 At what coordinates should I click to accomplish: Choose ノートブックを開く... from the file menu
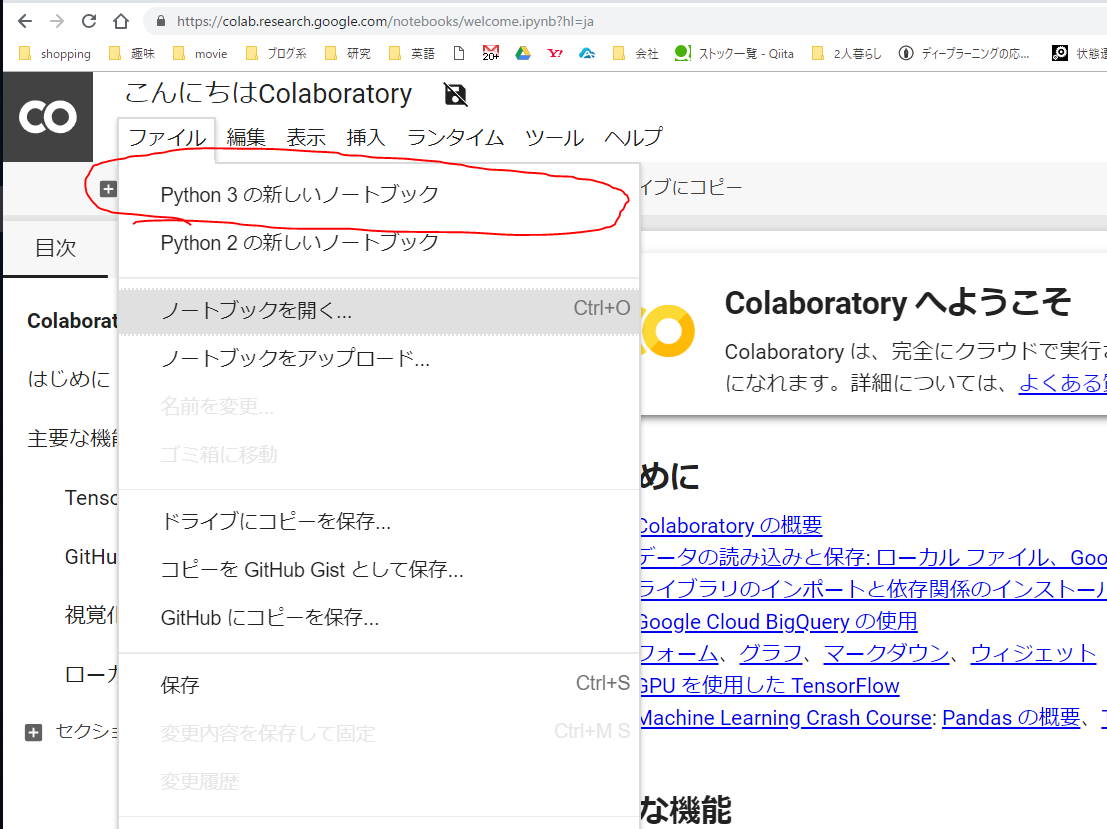[256, 311]
